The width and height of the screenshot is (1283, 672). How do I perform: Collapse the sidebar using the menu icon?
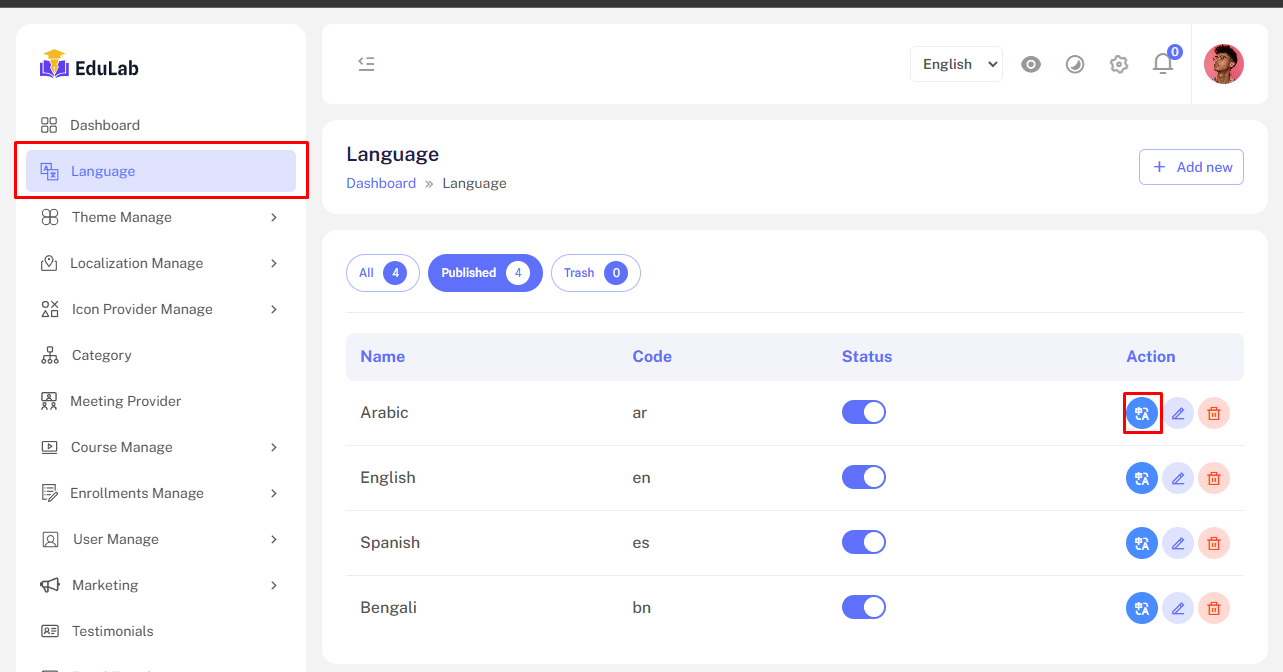[x=367, y=64]
